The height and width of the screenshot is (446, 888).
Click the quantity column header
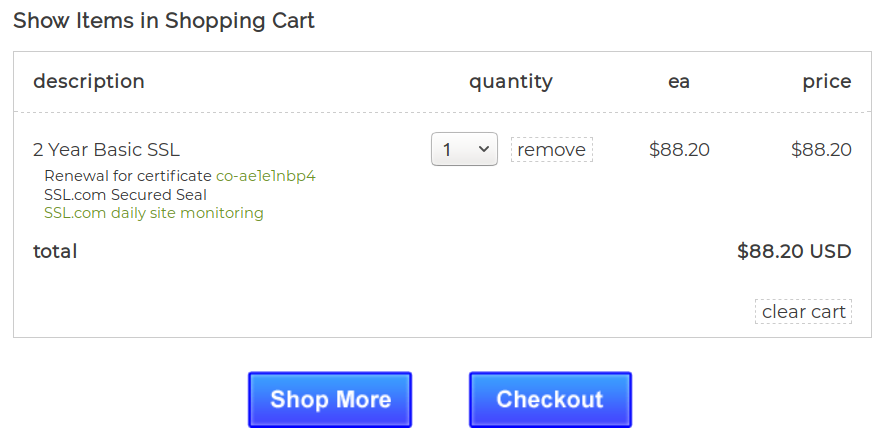click(x=510, y=82)
